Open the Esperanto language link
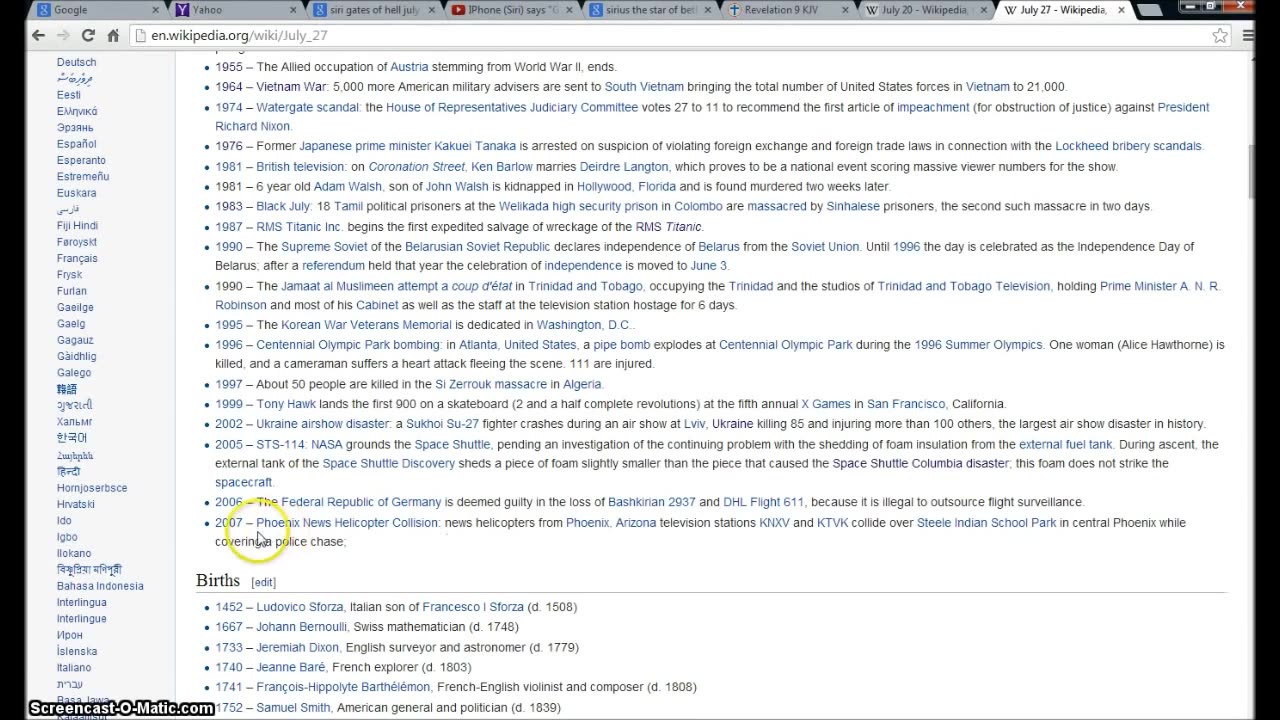Viewport: 1280px width, 720px height. pos(81,160)
